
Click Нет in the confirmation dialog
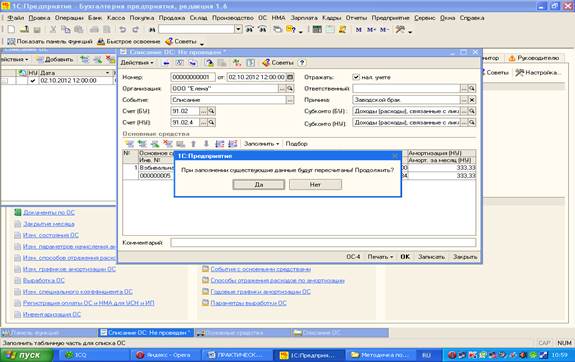tap(315, 184)
